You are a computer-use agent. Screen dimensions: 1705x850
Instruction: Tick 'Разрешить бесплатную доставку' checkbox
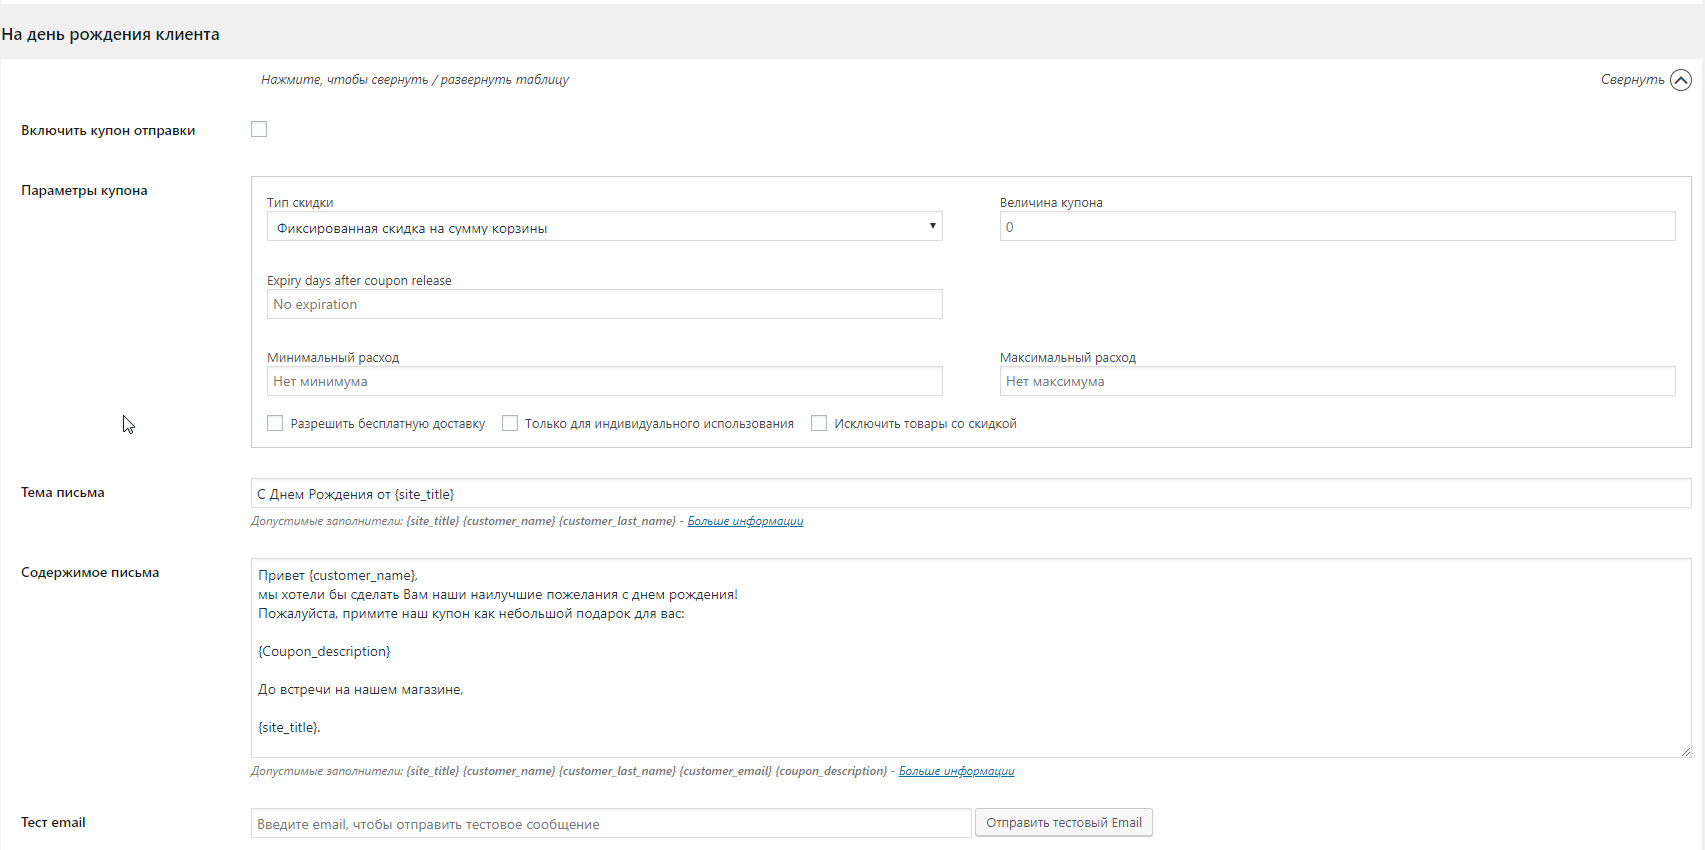[x=275, y=424]
